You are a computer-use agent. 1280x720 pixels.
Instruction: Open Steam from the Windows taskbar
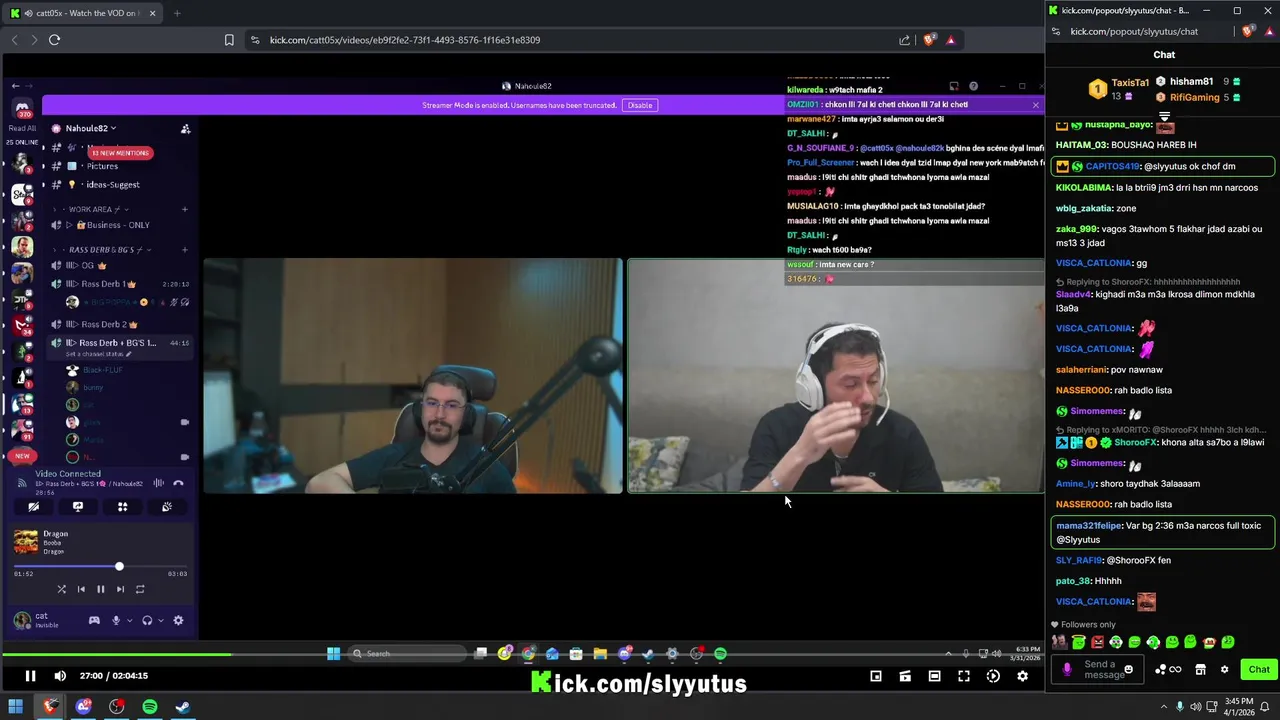tap(183, 707)
